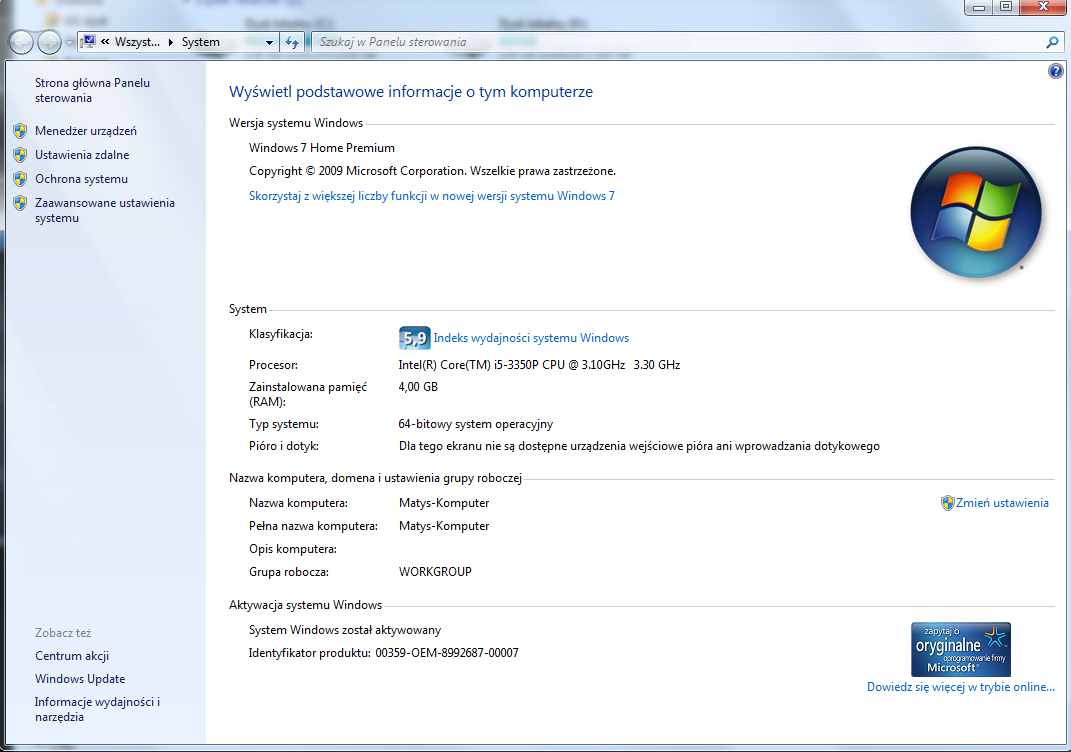The image size is (1071, 752).
Task: Refresh the page with the refresh icon
Action: (292, 42)
